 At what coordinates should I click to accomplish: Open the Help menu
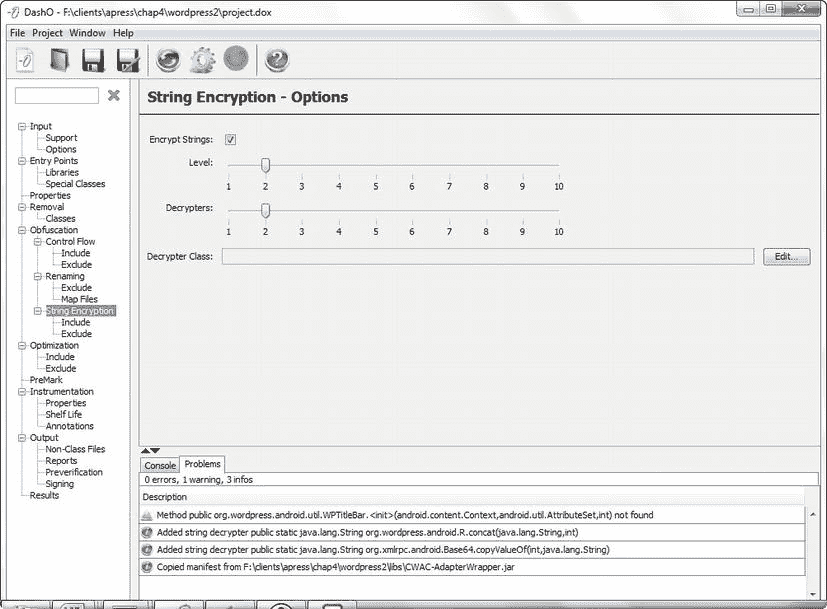[x=123, y=33]
